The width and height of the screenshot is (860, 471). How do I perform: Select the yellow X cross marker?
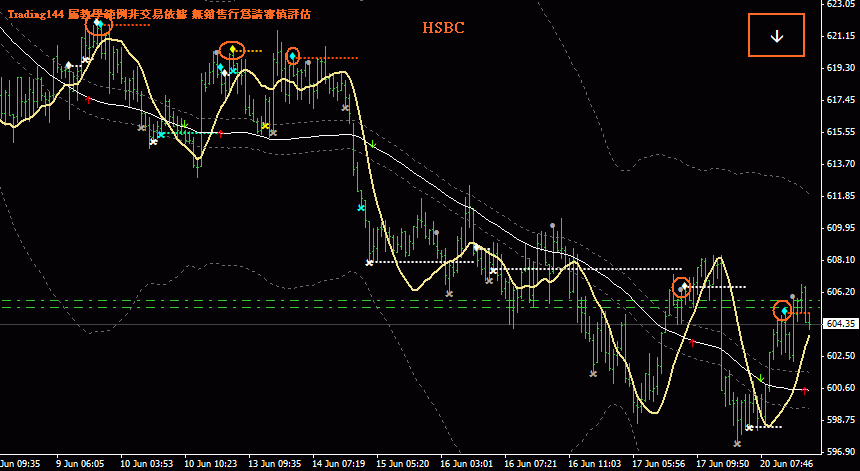(265, 126)
